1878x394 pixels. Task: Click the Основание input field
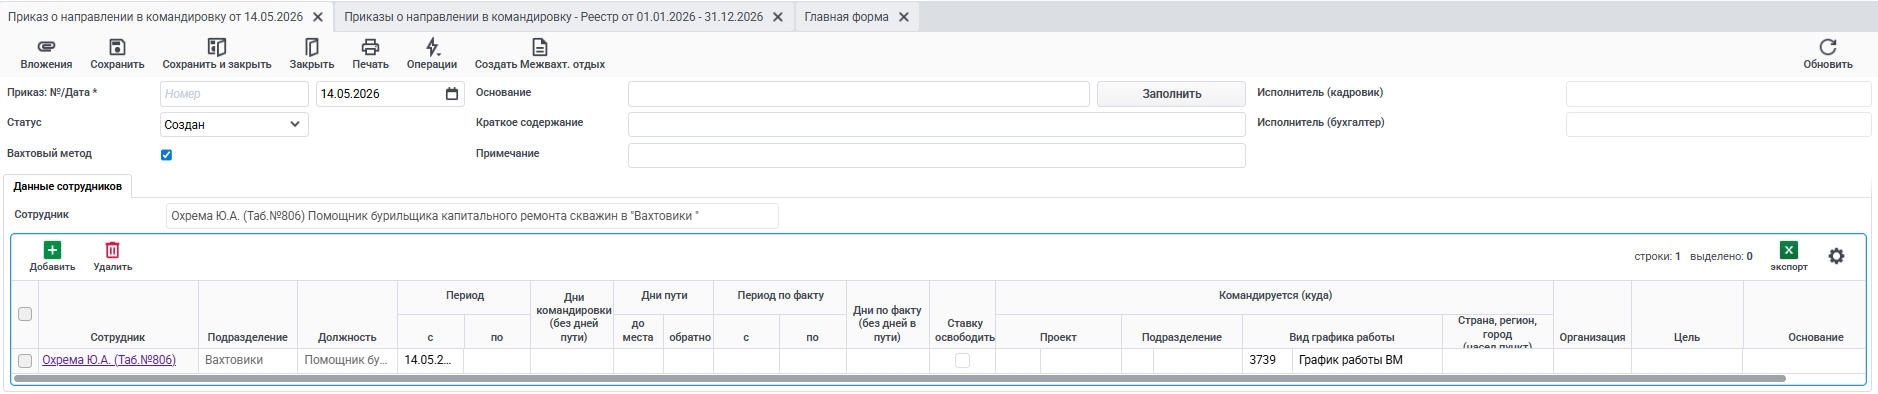[858, 94]
